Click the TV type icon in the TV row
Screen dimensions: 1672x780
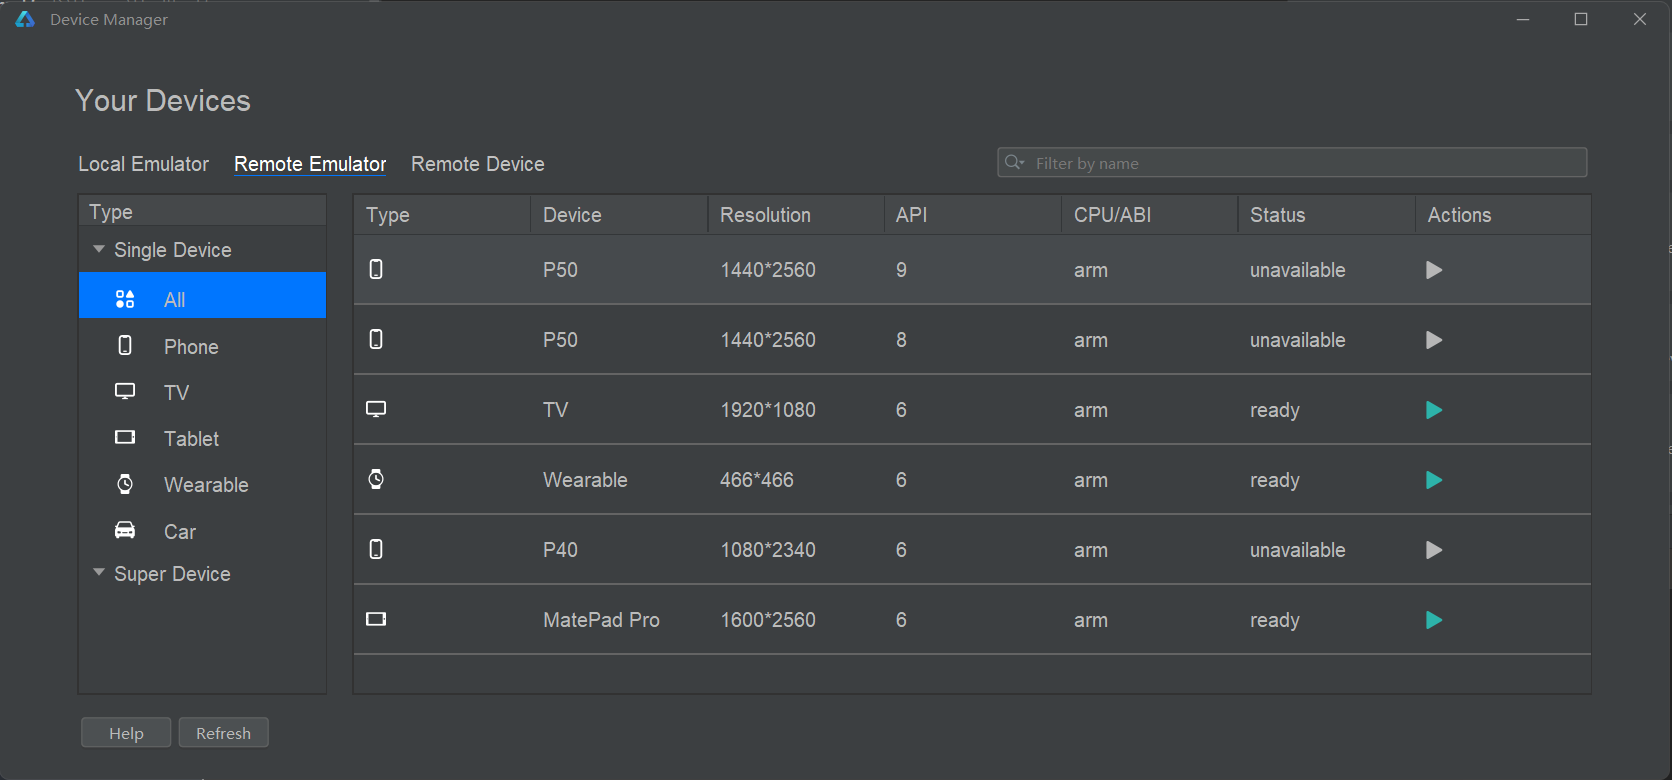(376, 409)
